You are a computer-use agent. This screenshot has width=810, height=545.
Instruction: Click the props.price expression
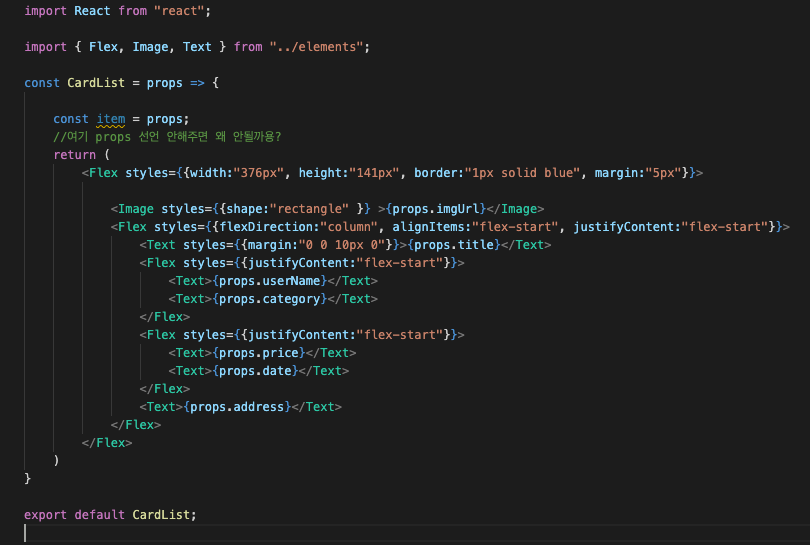[259, 353]
